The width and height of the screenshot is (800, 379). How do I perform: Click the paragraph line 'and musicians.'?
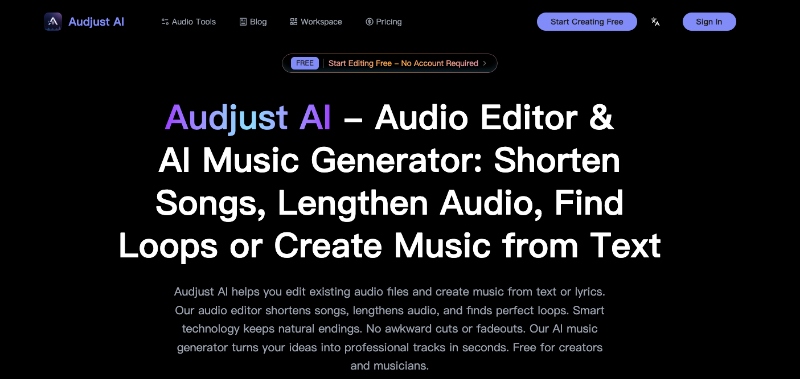click(389, 366)
